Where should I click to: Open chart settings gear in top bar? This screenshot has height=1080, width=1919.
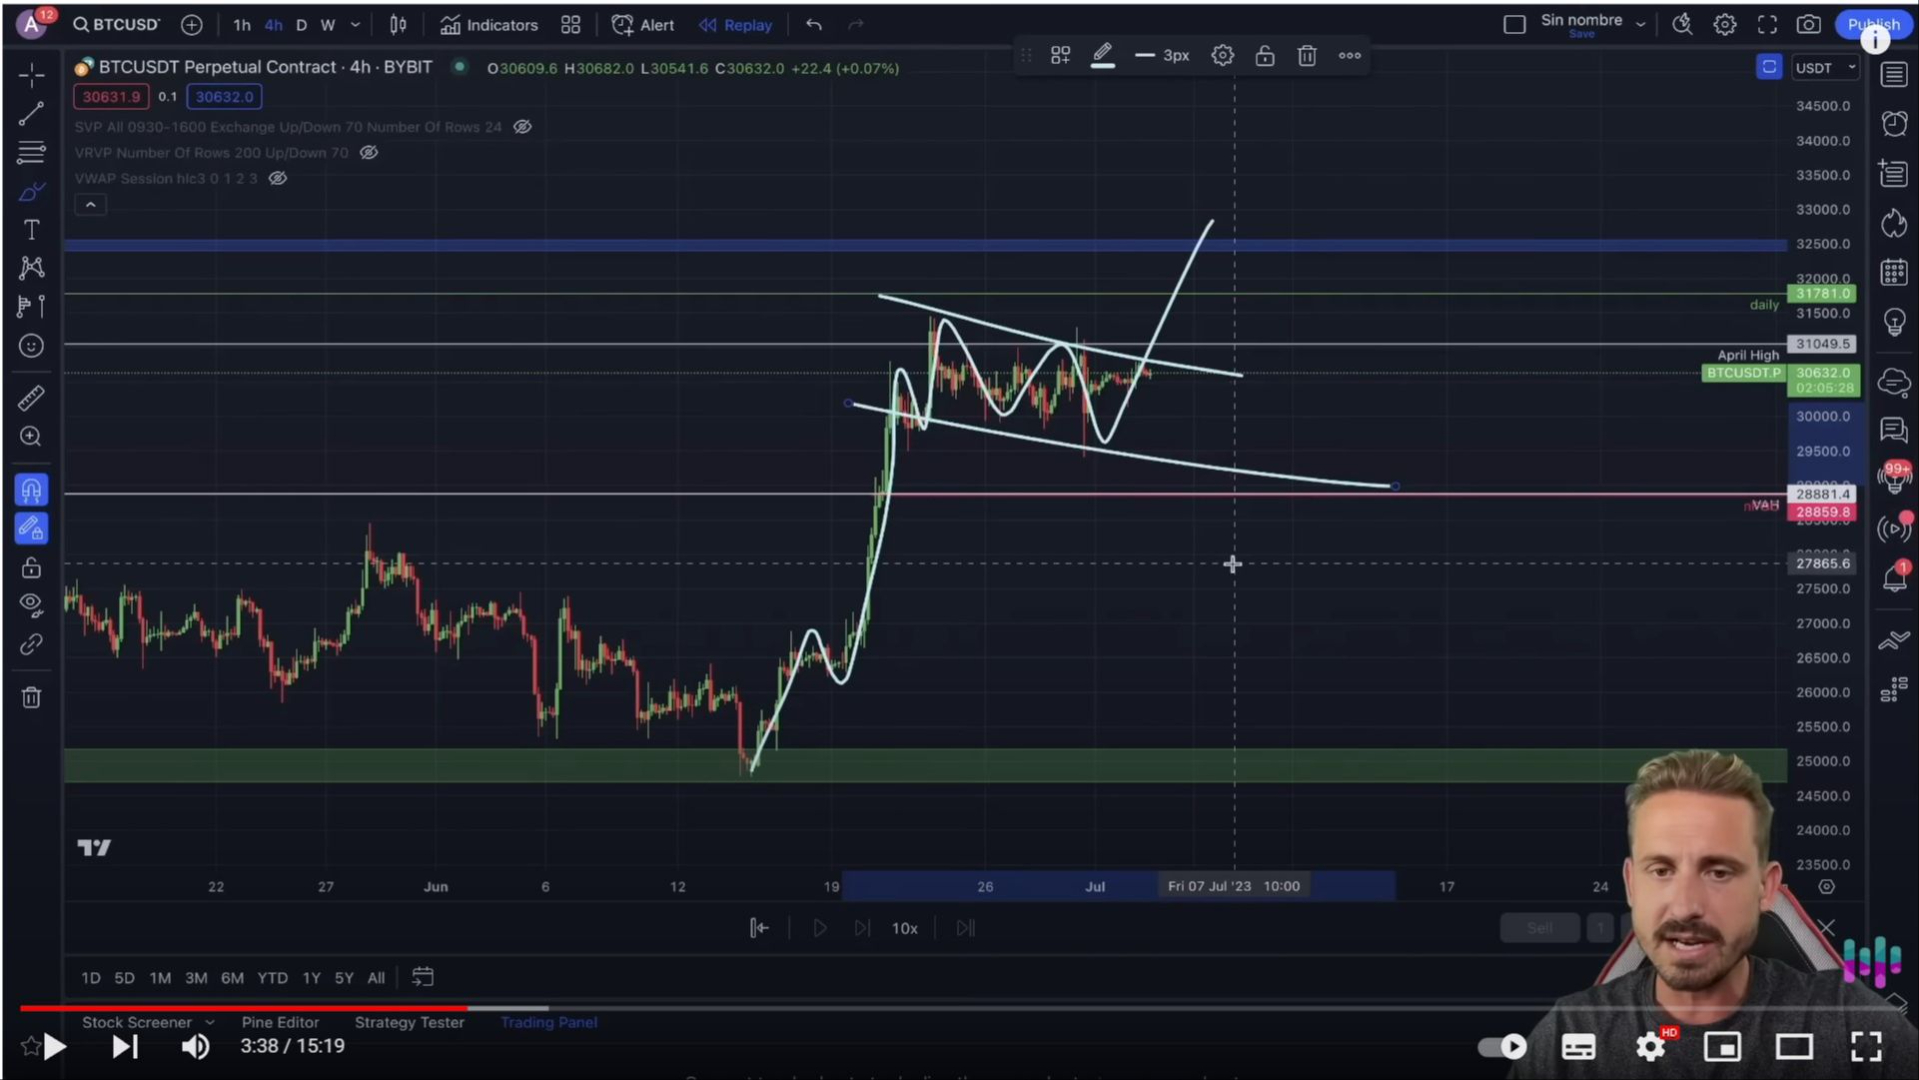(1725, 25)
